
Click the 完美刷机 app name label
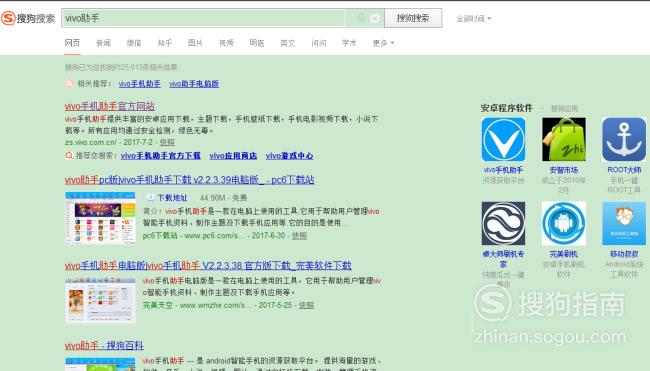coord(564,254)
